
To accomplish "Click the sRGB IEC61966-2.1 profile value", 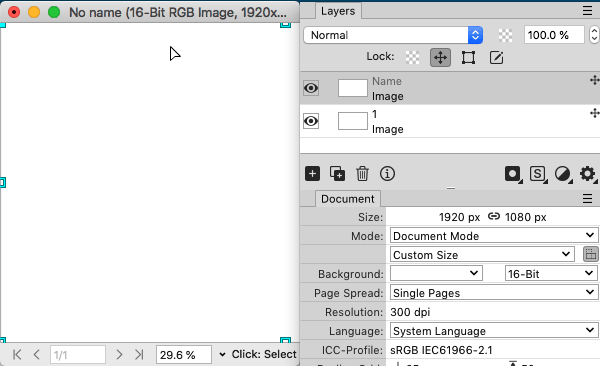I will coord(441,350).
